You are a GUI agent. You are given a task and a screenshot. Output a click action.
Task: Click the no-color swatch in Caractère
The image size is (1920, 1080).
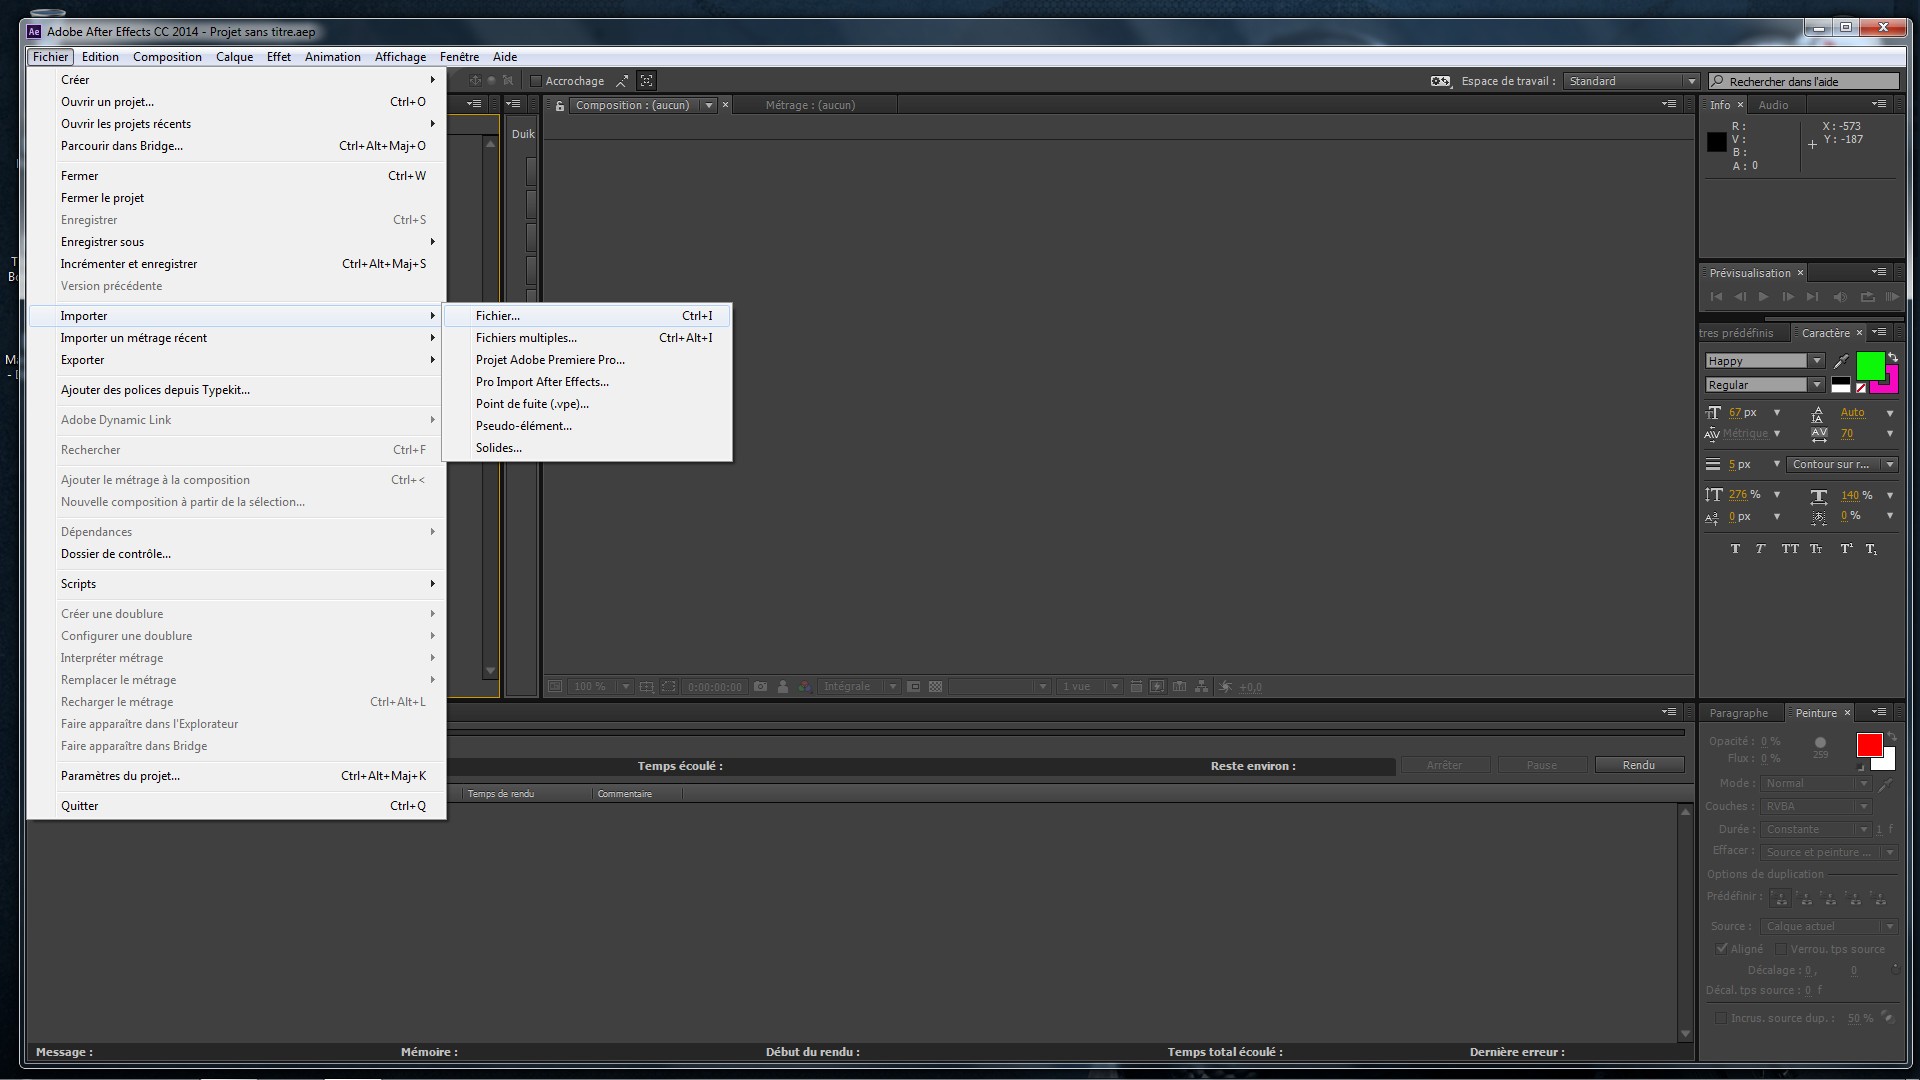click(1861, 387)
